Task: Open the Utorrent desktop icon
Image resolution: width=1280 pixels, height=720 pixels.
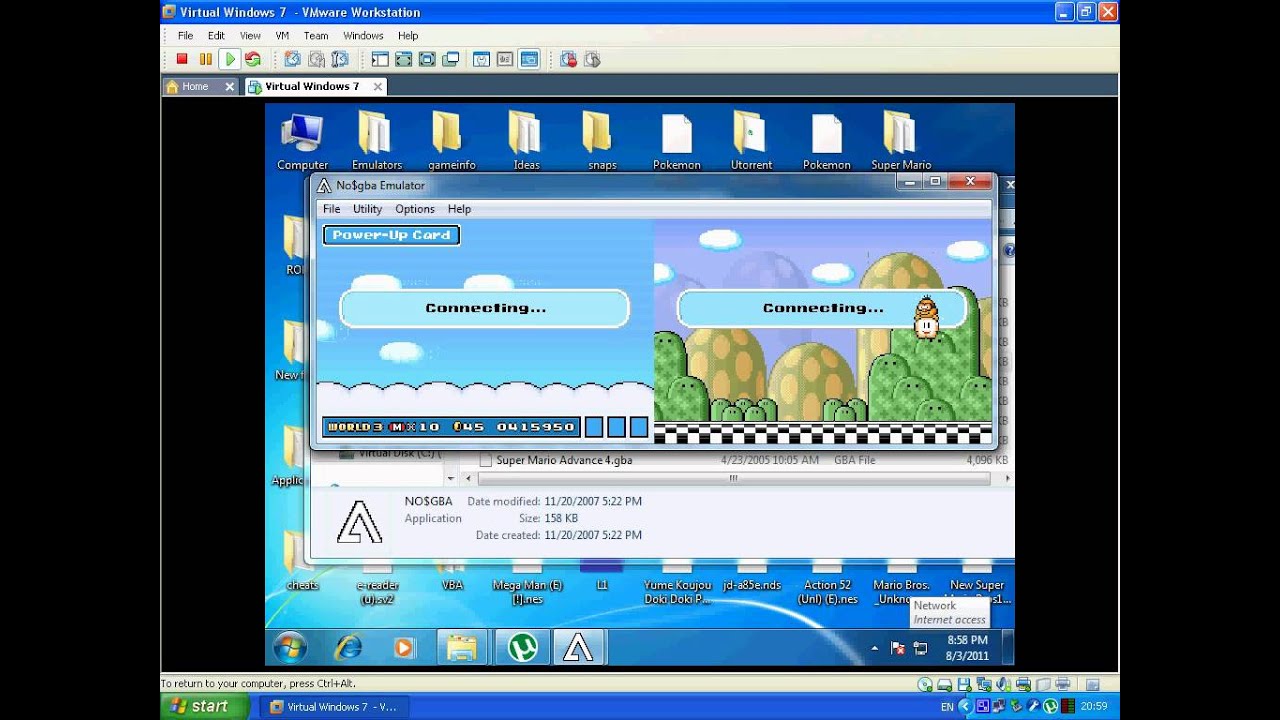Action: (751, 141)
